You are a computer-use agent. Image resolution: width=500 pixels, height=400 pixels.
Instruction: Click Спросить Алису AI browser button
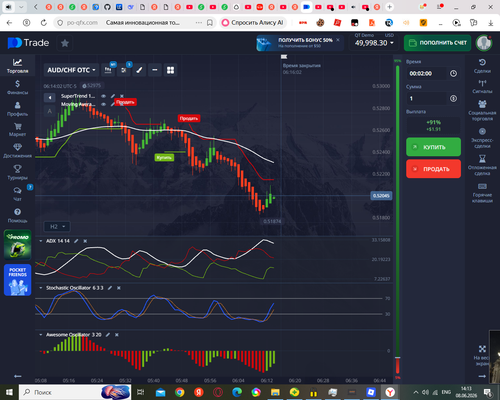253,22
